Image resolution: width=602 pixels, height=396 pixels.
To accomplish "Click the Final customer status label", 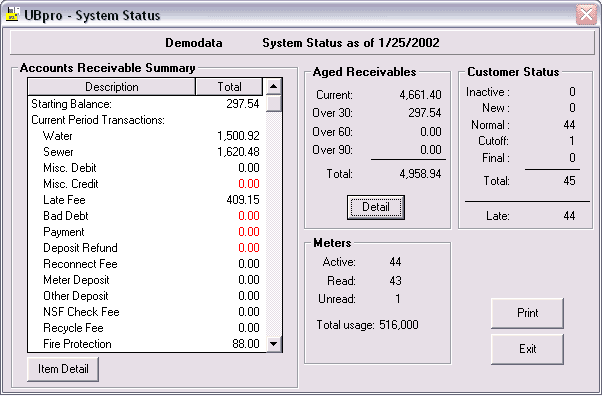I will 496,158.
